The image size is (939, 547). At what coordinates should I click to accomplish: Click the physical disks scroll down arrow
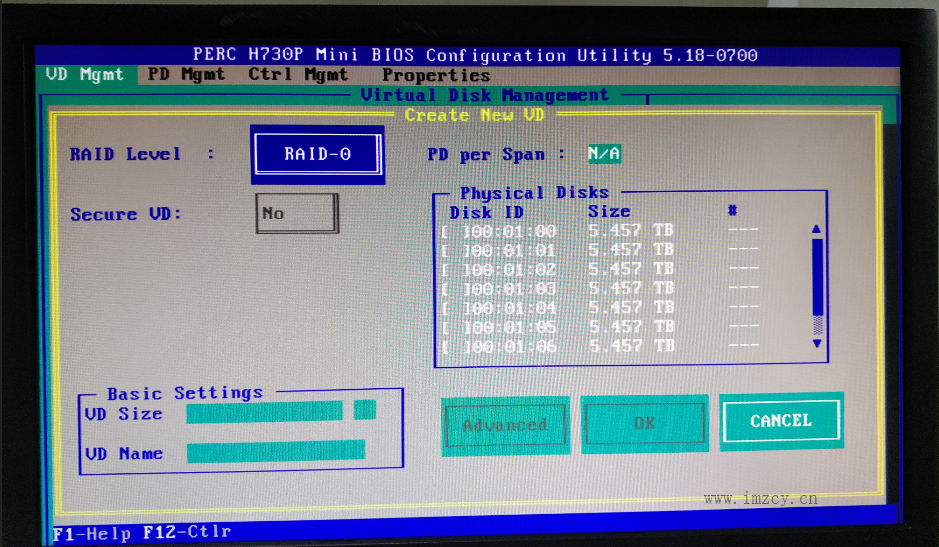point(817,343)
